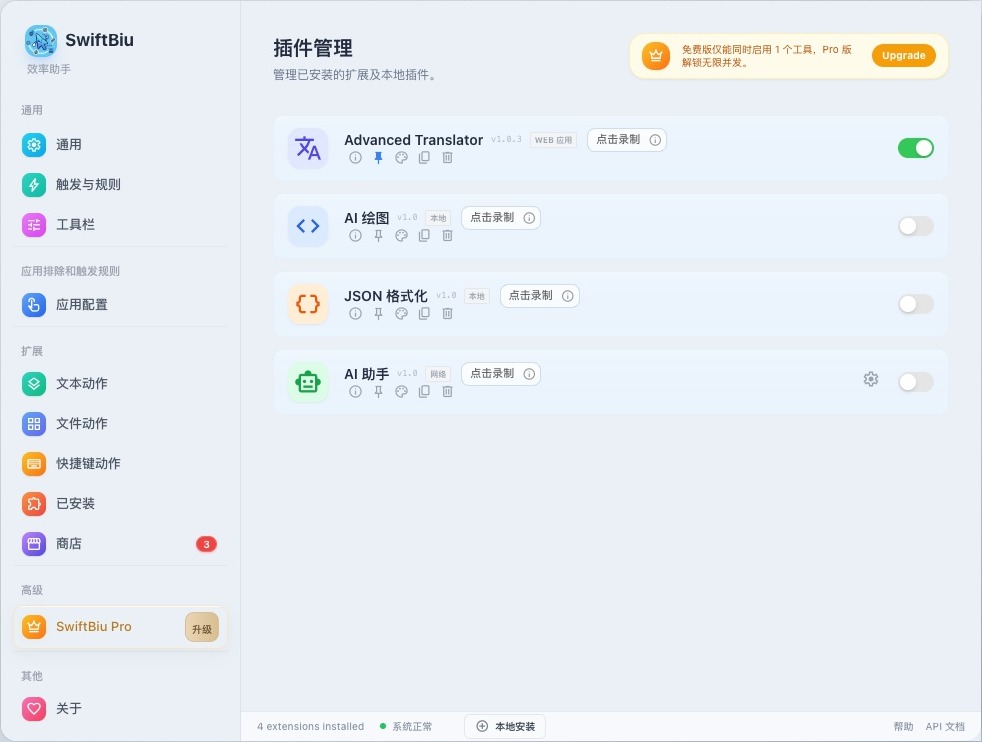Open 工具栏 sidebar item
The width and height of the screenshot is (982, 742).
tap(120, 225)
